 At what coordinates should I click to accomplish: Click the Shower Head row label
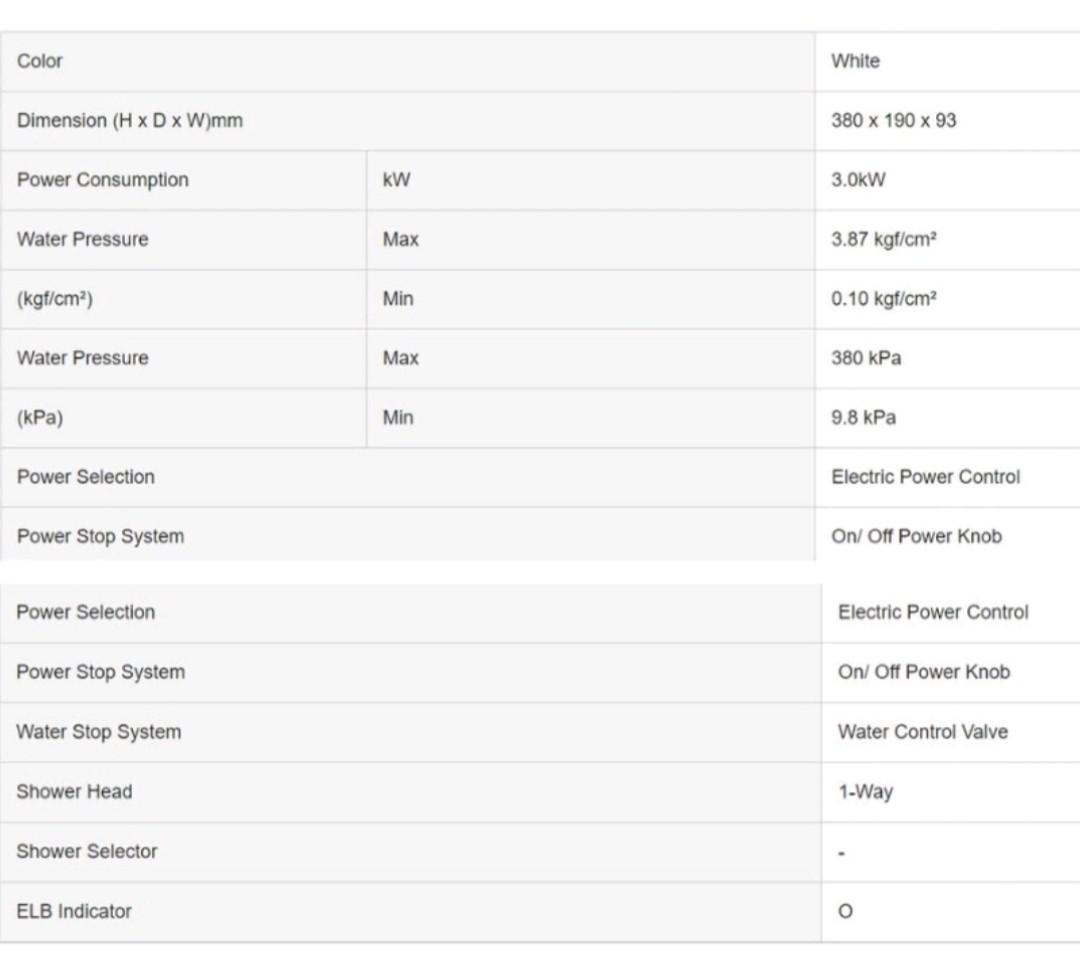click(74, 792)
